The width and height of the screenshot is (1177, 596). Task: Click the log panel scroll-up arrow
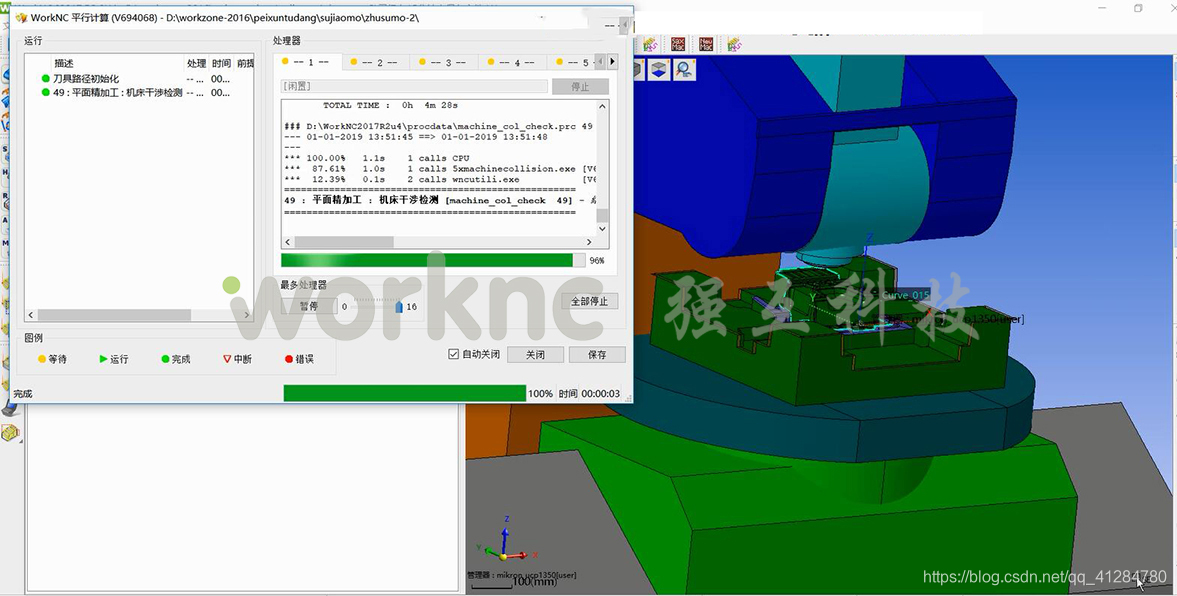[602, 107]
